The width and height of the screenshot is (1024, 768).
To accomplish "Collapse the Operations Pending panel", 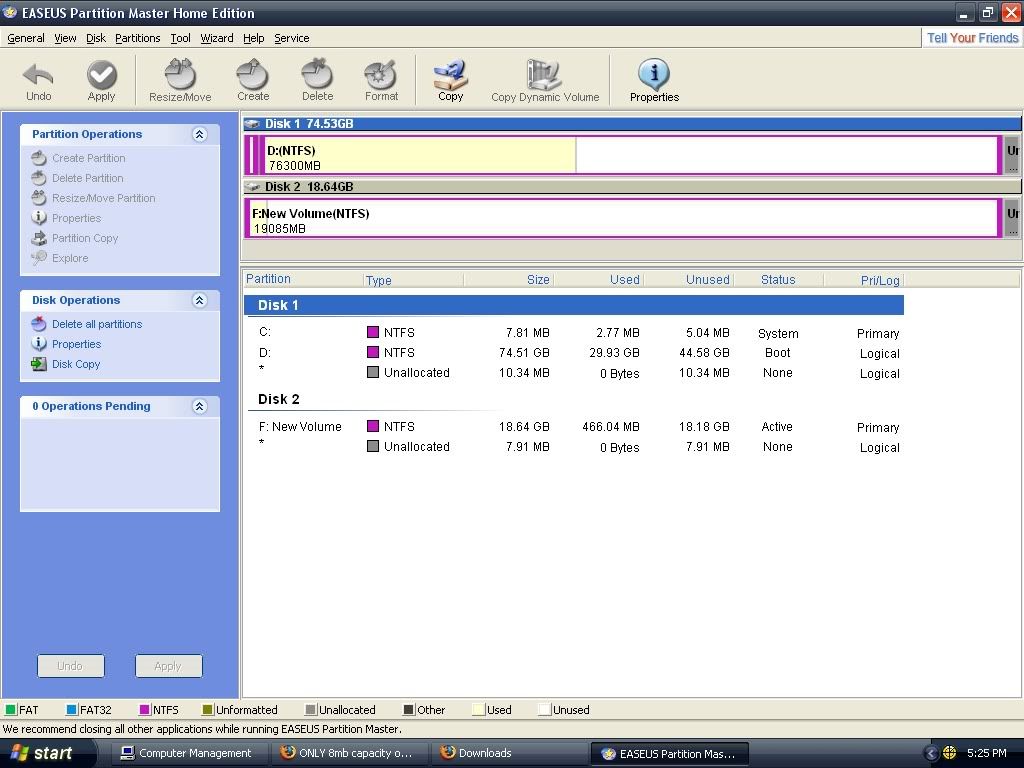I will click(200, 406).
